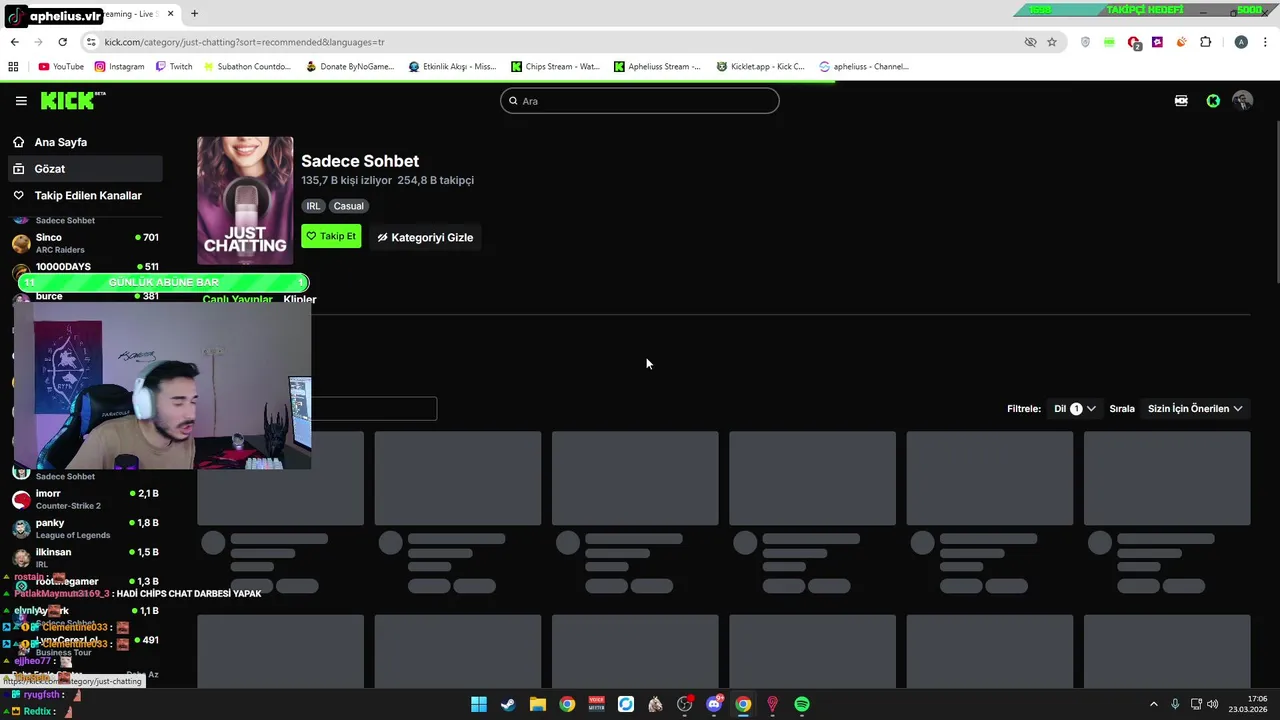This screenshot has width=1280, height=720.
Task: Show hidden system tray icons
Action: [1153, 704]
